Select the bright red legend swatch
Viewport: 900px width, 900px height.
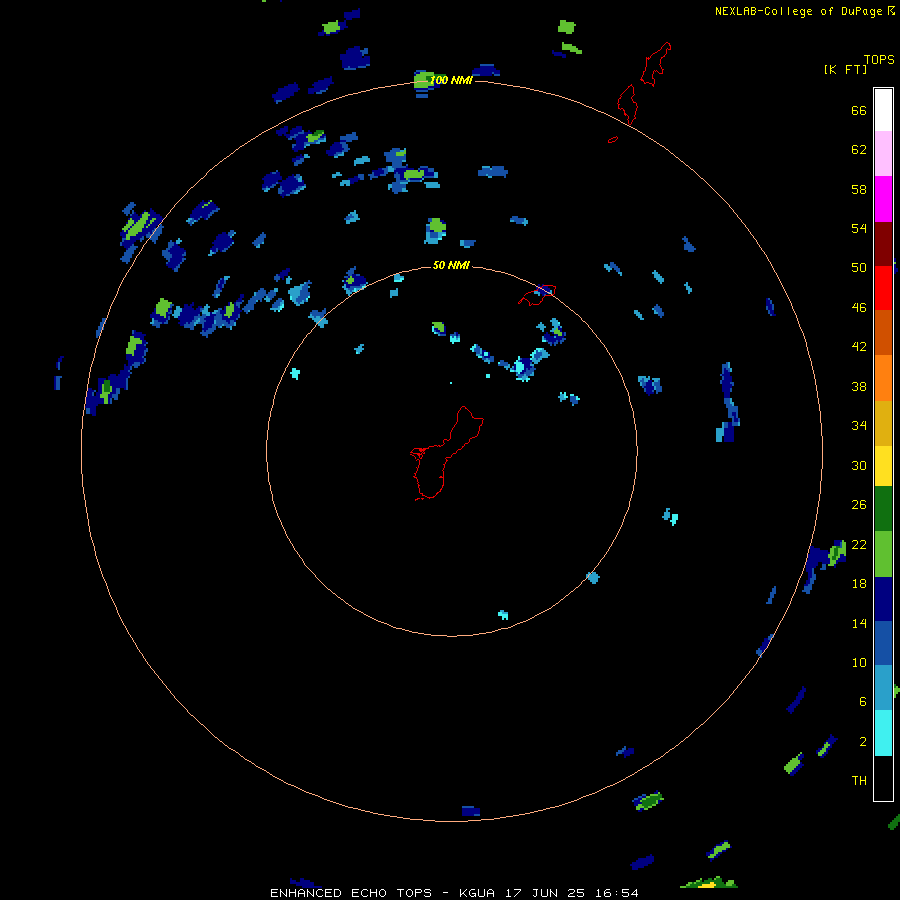click(x=883, y=288)
